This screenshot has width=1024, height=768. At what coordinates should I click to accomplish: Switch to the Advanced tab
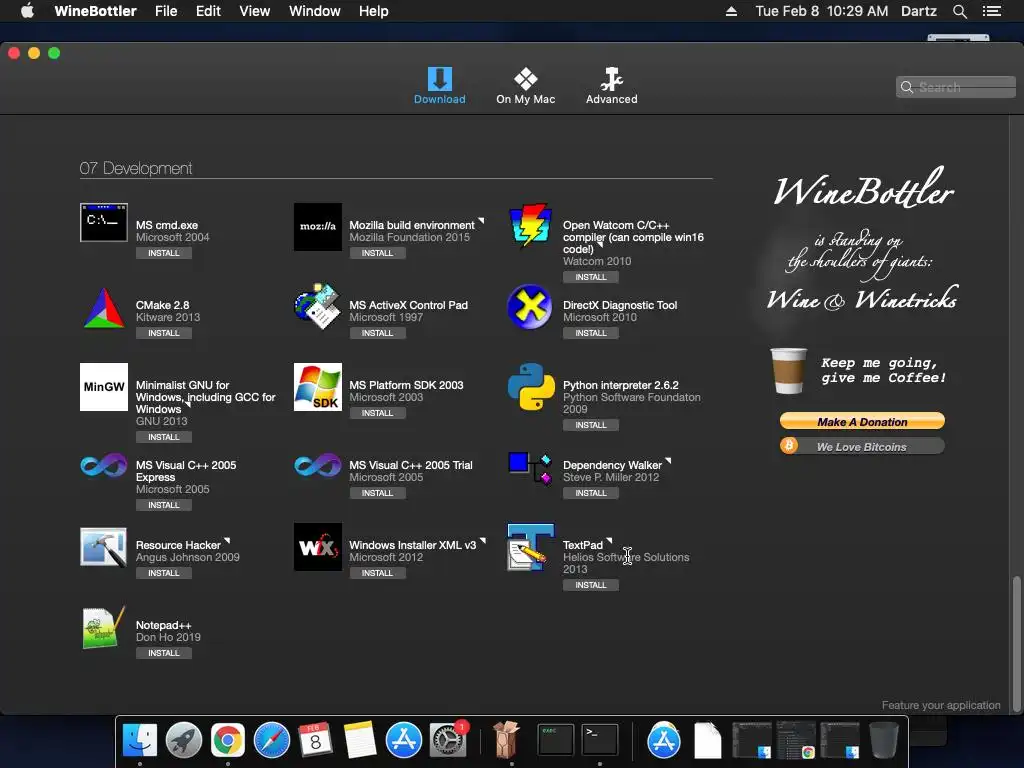[611, 86]
